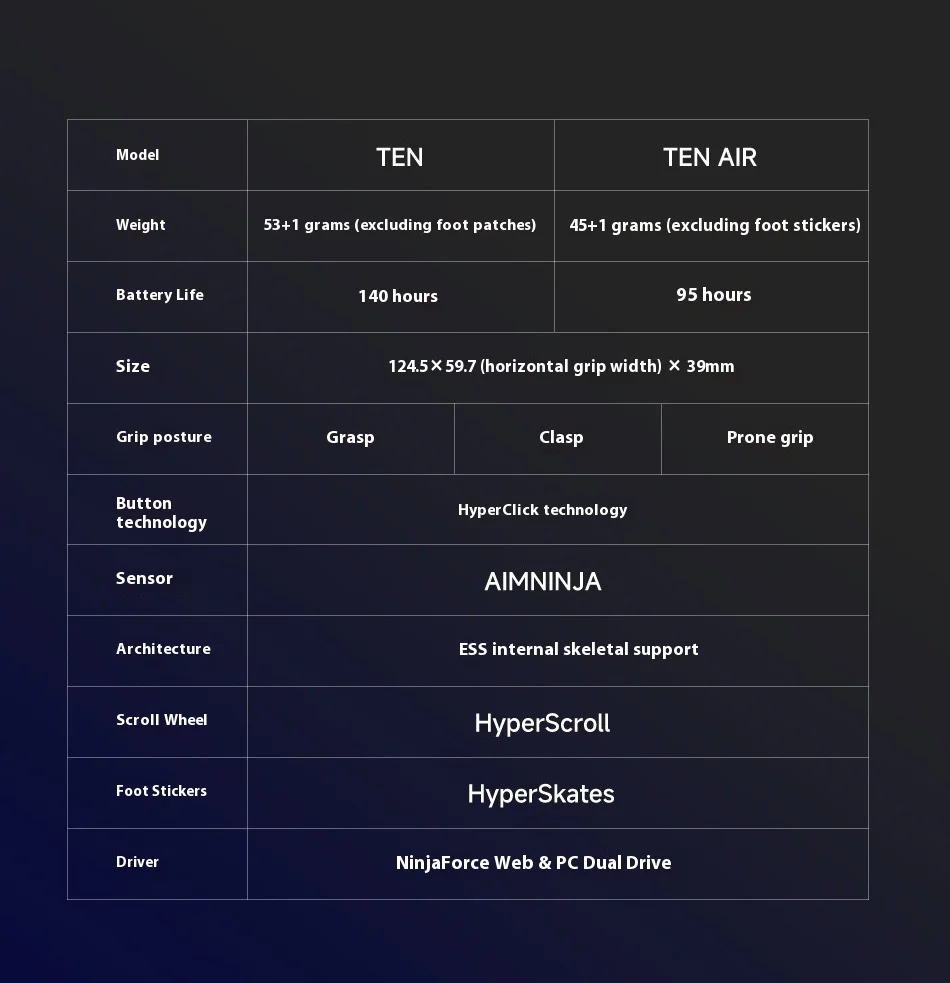Select the Grasp grip posture cell
950x983 pixels.
pyautogui.click(x=350, y=437)
